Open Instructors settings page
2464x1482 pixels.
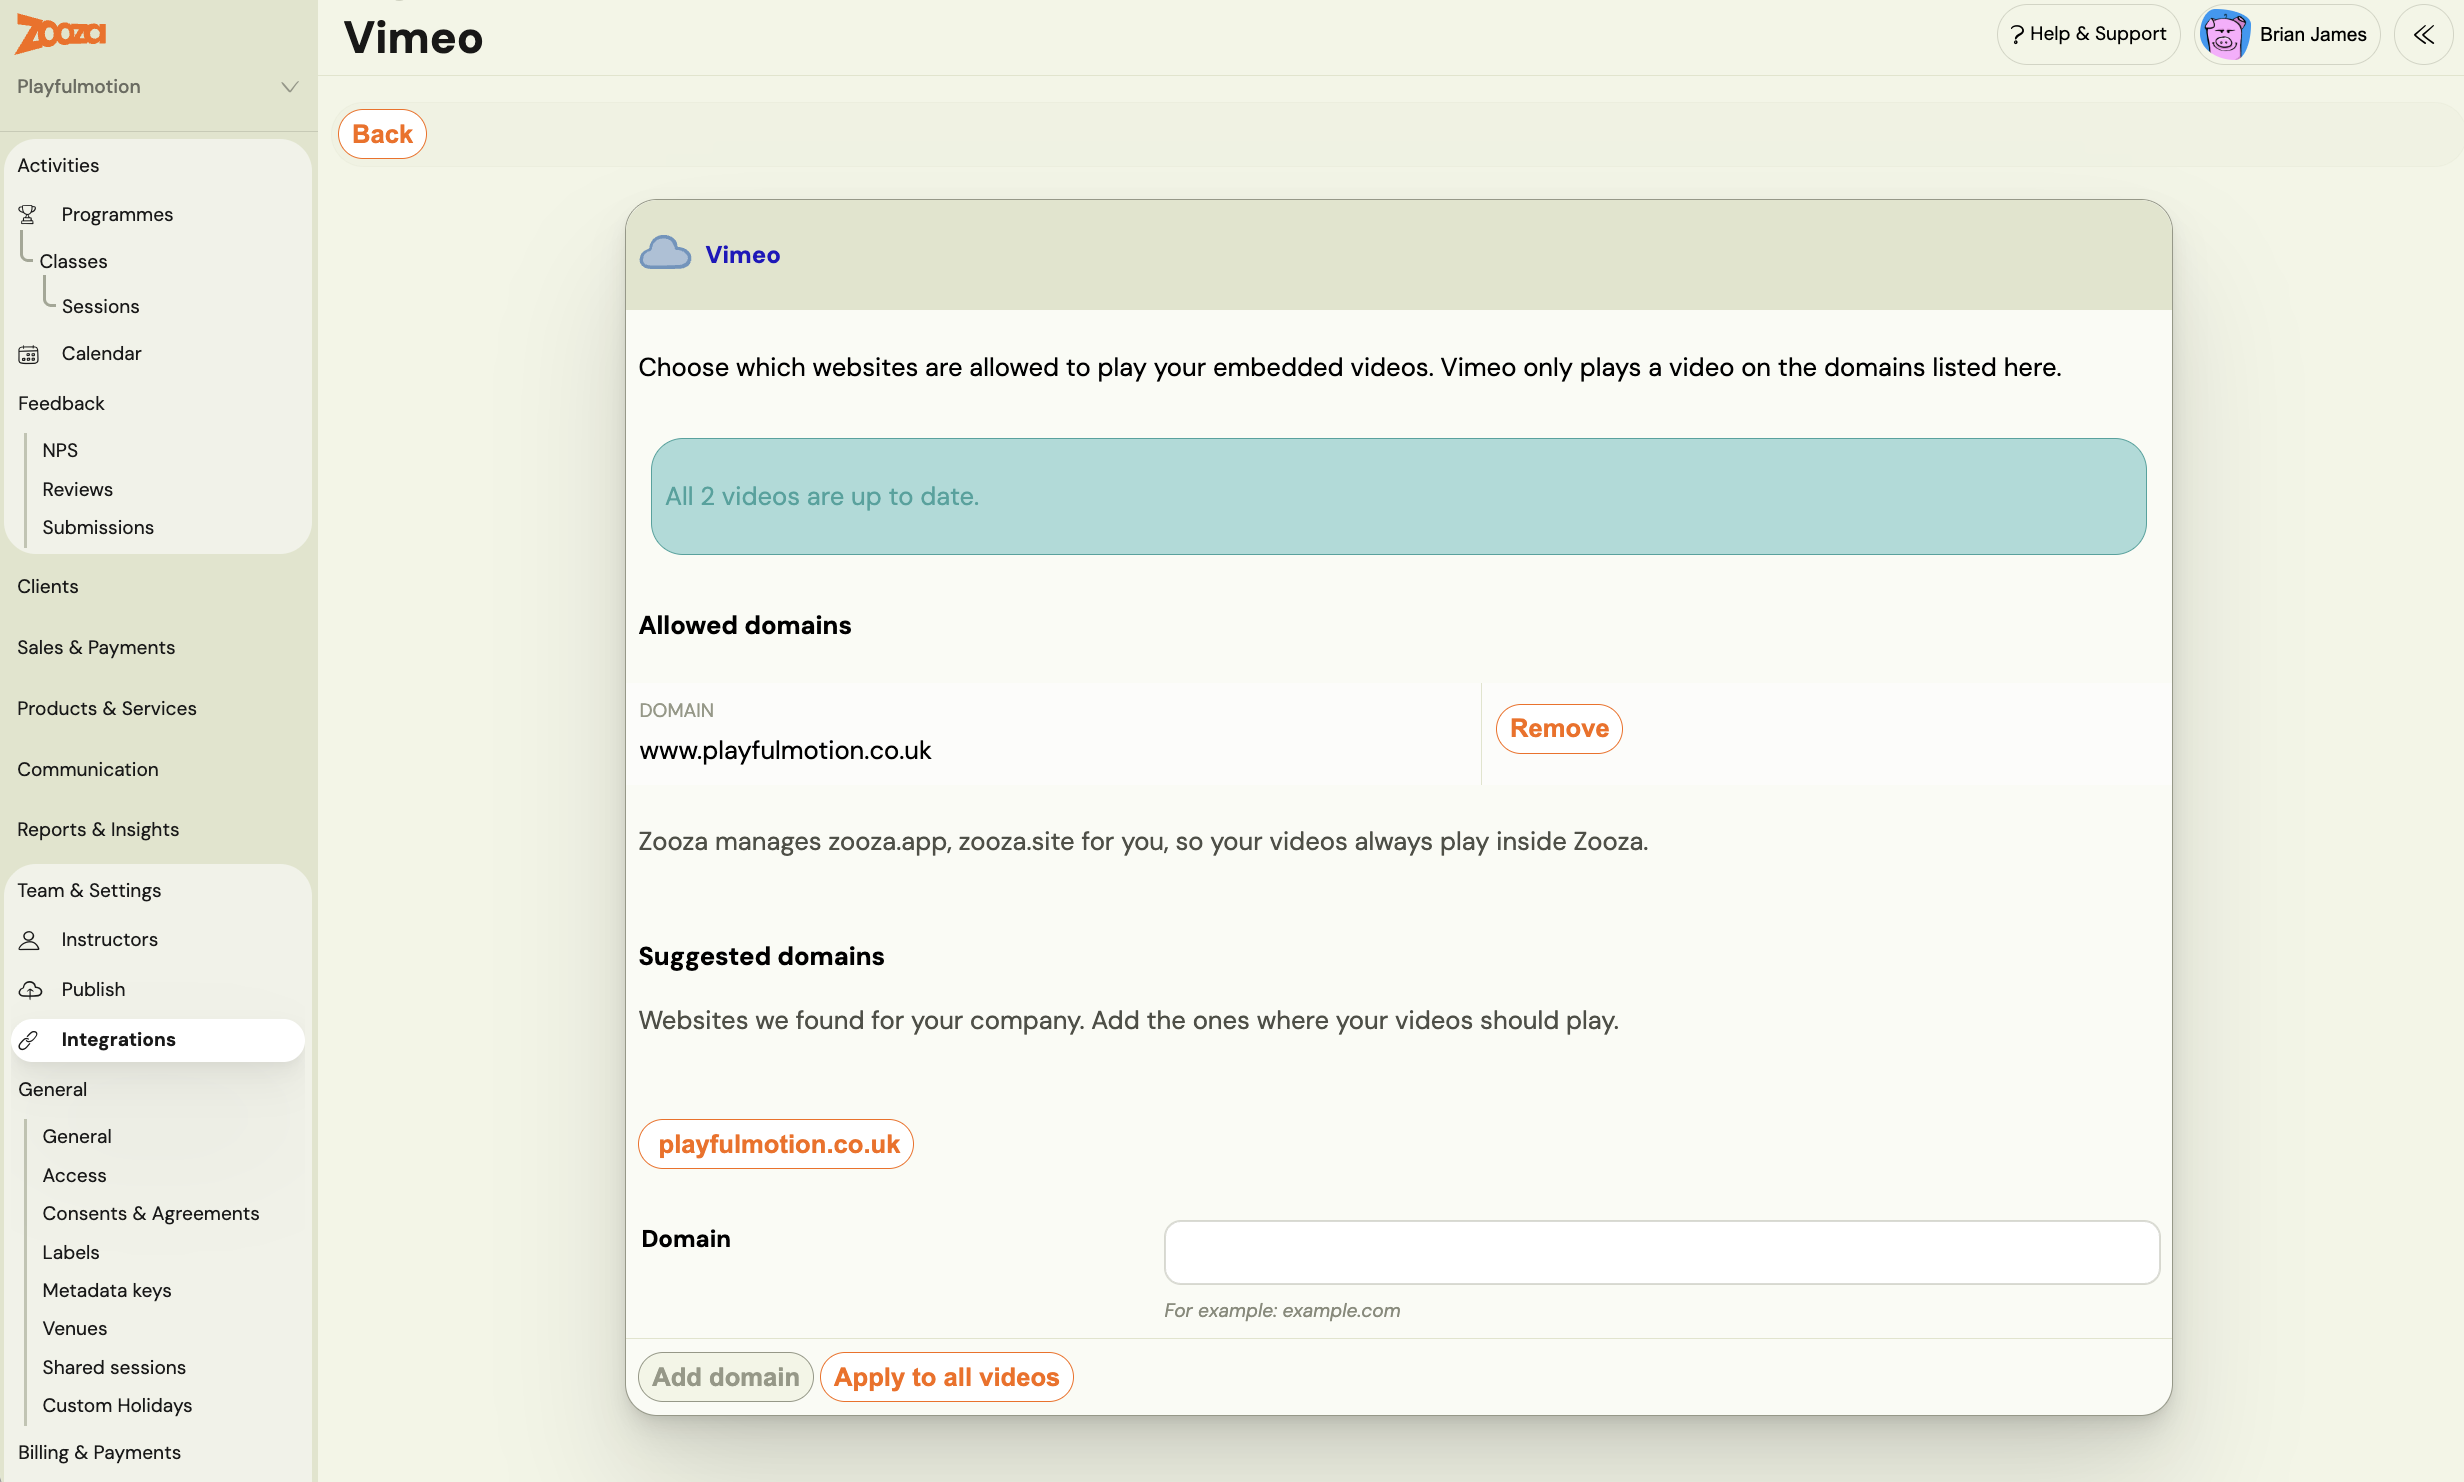[109, 939]
